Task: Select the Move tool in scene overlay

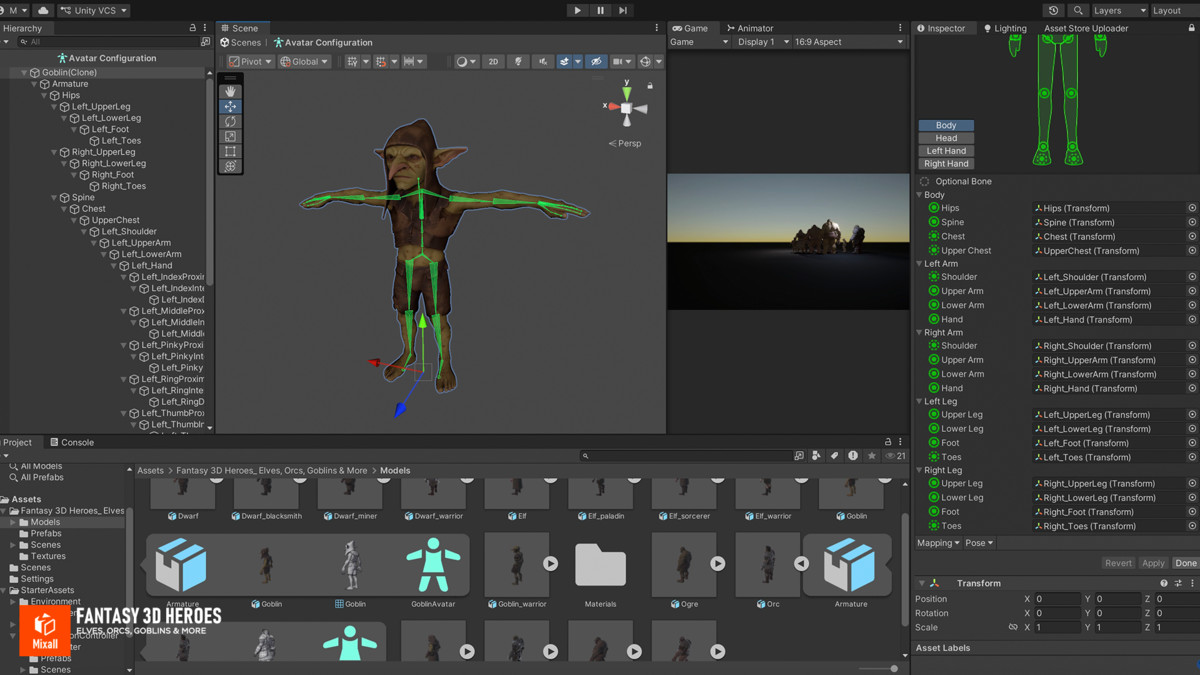Action: pos(230,106)
